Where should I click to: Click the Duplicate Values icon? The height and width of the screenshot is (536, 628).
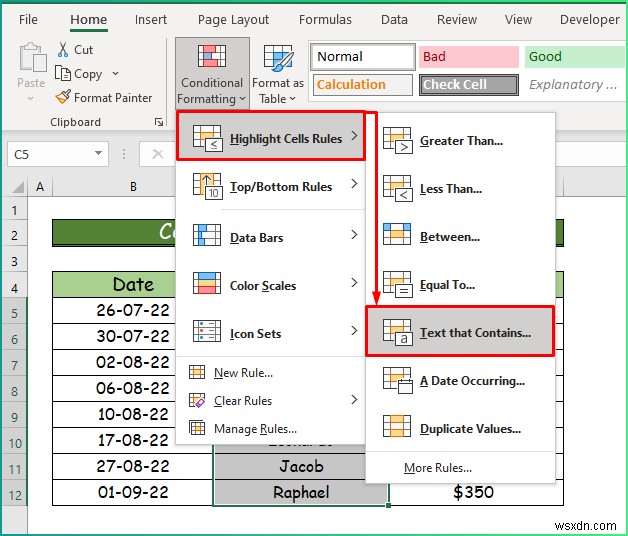[397, 426]
